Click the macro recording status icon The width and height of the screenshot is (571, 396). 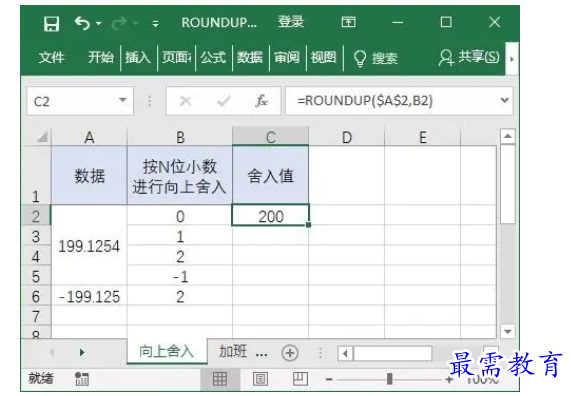coord(82,379)
